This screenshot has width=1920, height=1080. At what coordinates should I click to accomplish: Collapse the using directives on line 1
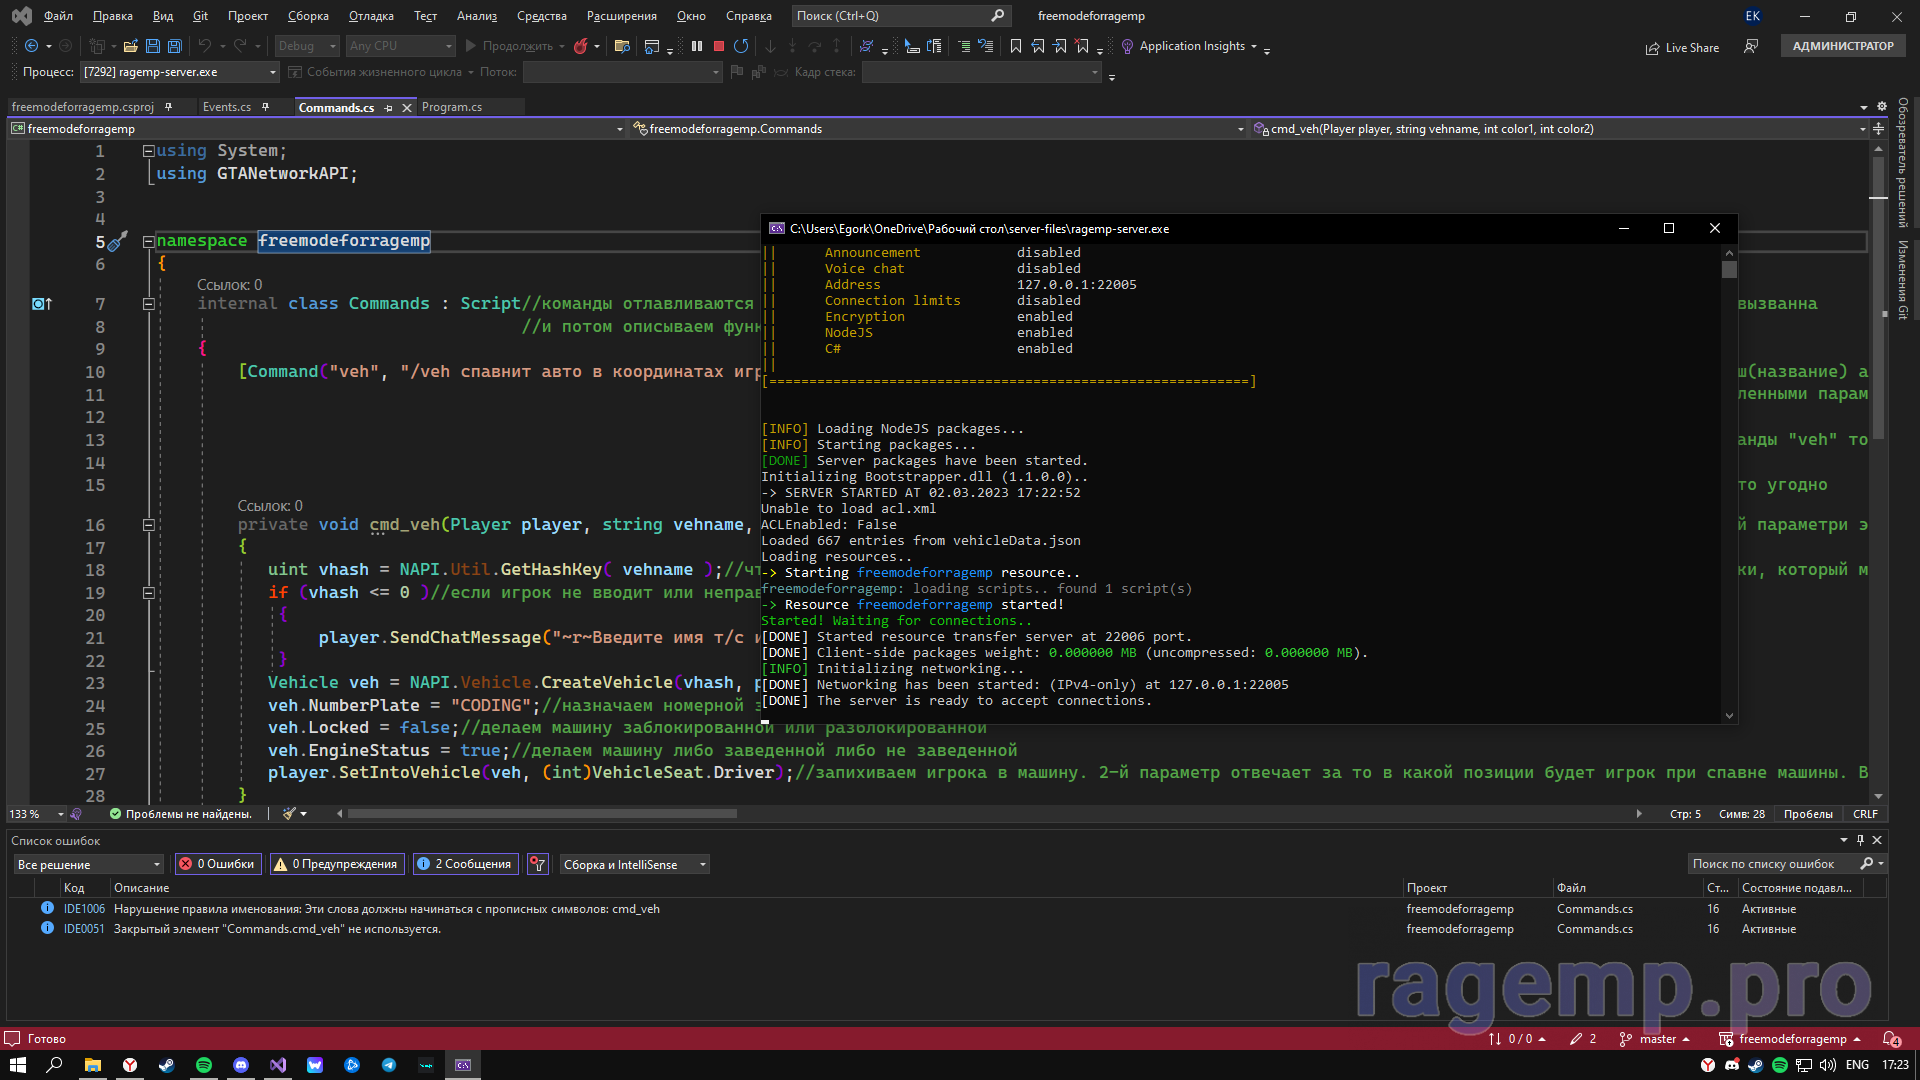[148, 151]
